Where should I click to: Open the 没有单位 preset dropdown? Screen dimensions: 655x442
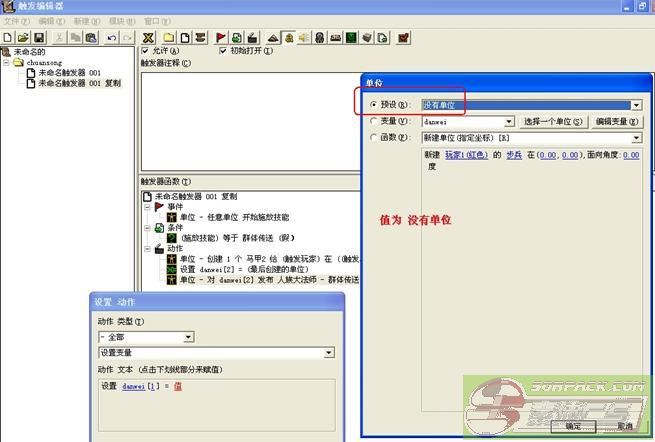636,104
